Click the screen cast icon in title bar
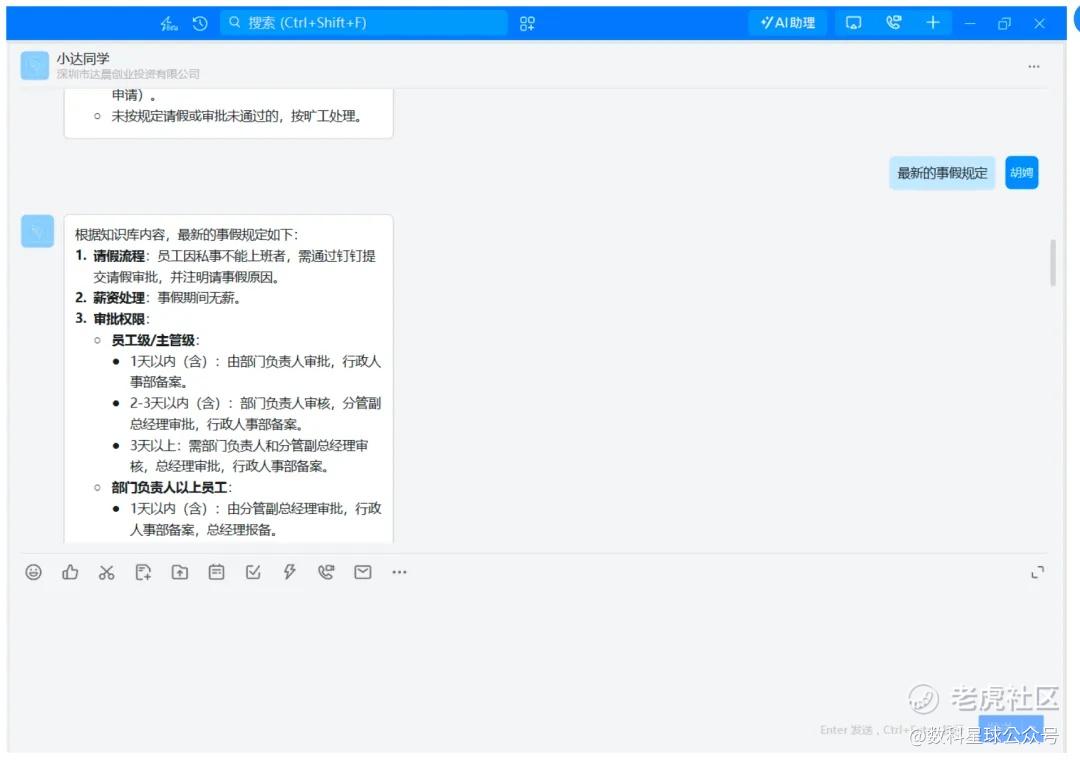This screenshot has height=761, width=1080. point(853,23)
